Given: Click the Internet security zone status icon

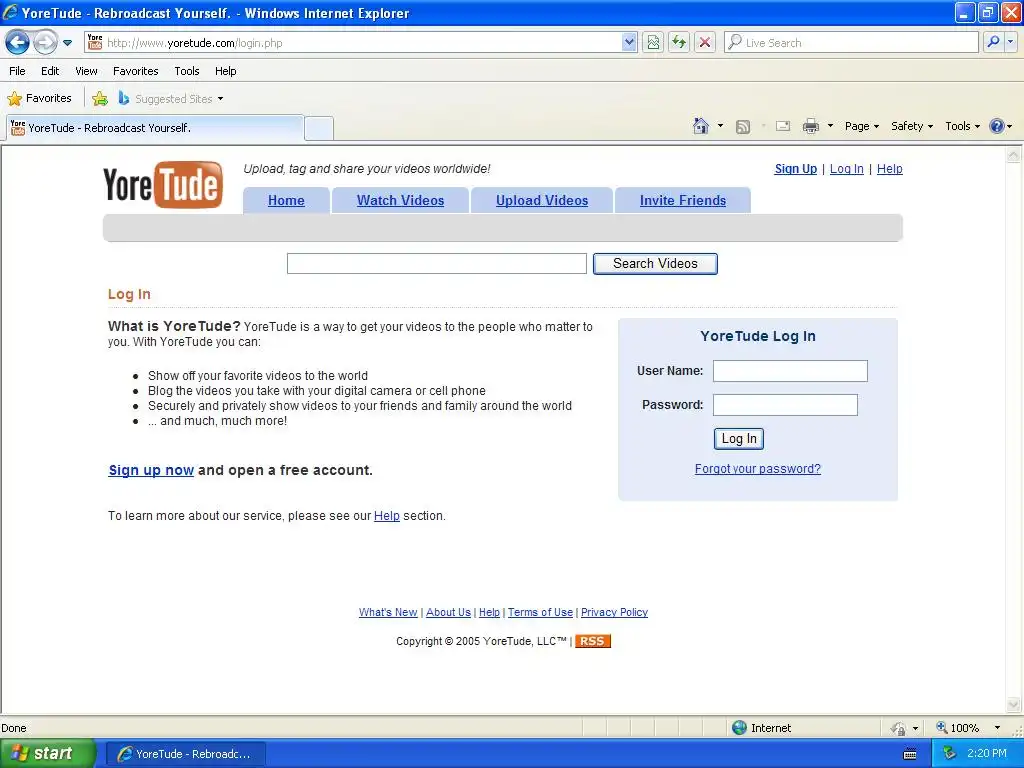Looking at the screenshot, I should point(739,728).
